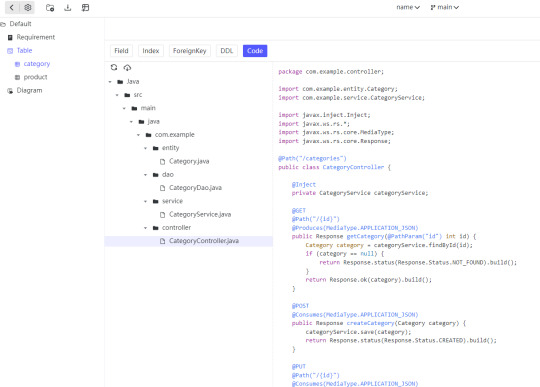Click the CategoryDao.java file icon

pos(163,188)
